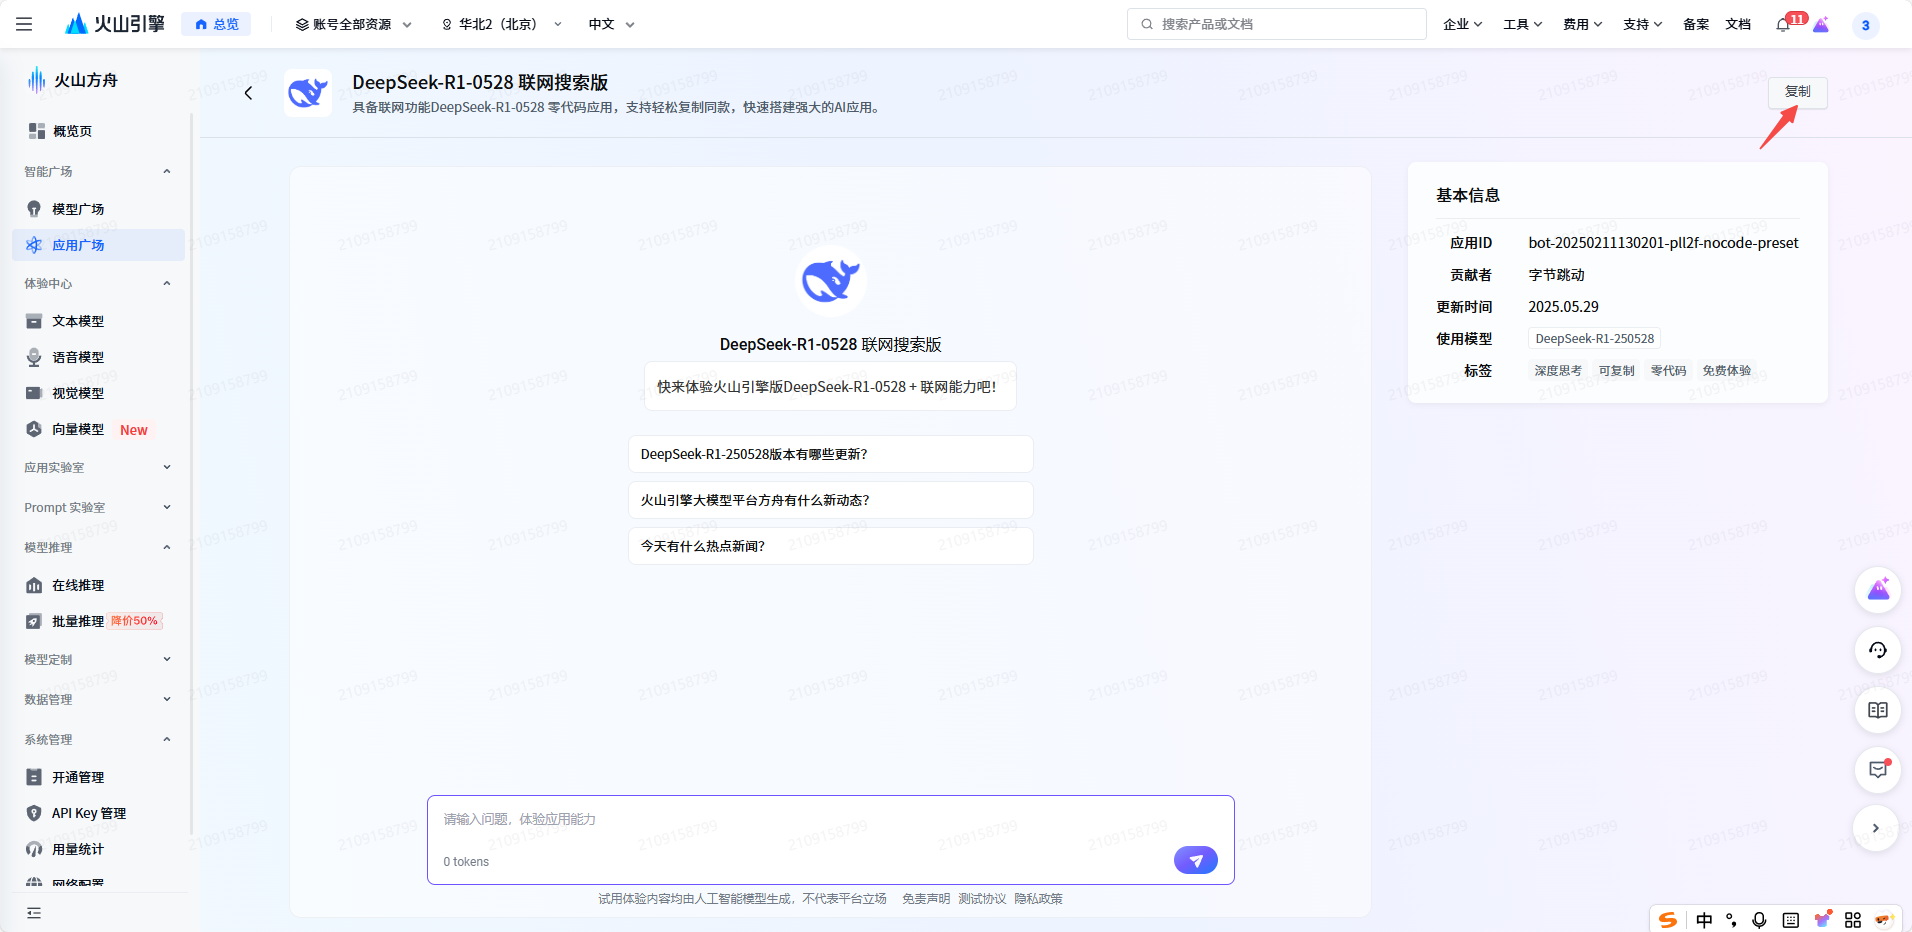Image resolution: width=1912 pixels, height=932 pixels.
Task: Click the 零代码 tag
Action: tap(1668, 371)
